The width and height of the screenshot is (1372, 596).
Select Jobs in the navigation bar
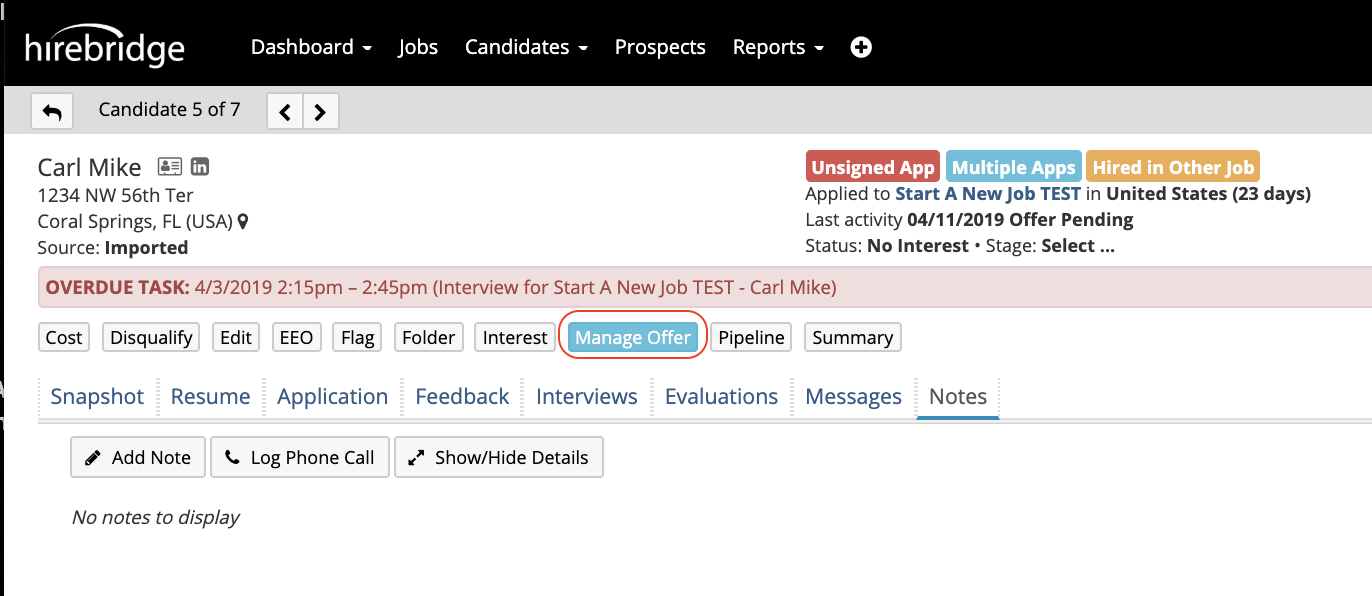[x=418, y=46]
